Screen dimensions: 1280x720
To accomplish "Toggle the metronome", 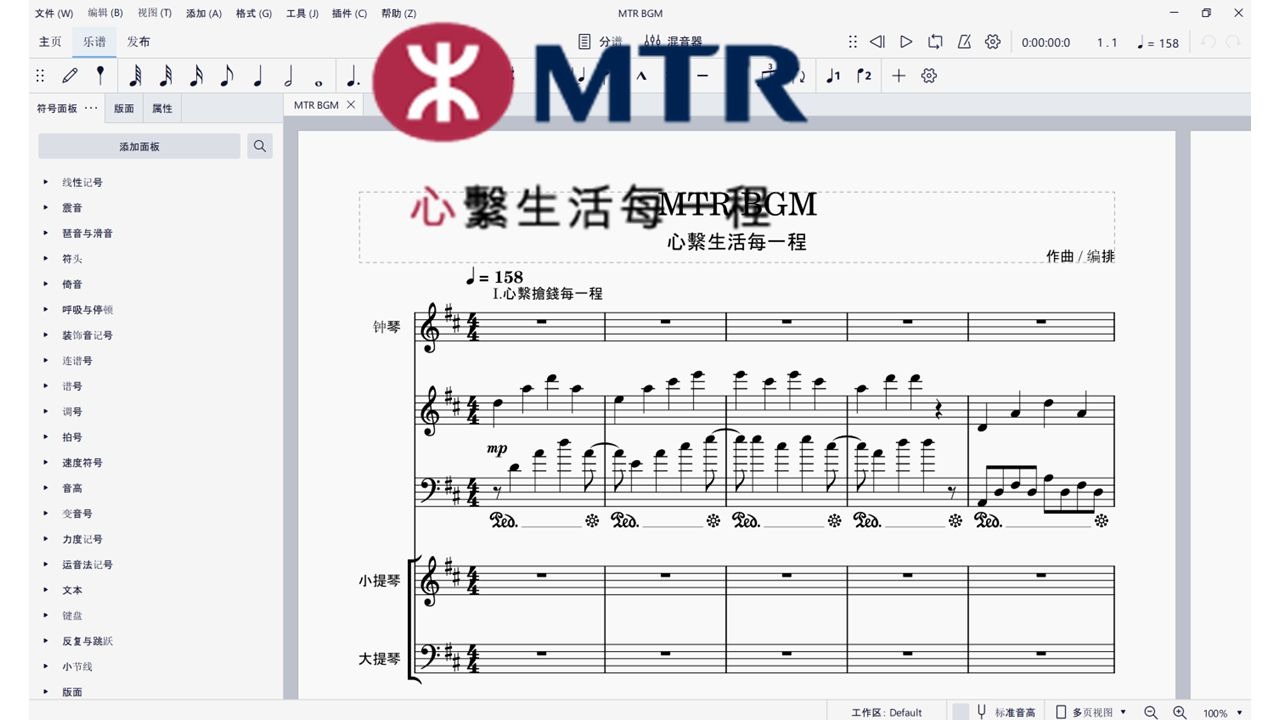I will (x=964, y=42).
